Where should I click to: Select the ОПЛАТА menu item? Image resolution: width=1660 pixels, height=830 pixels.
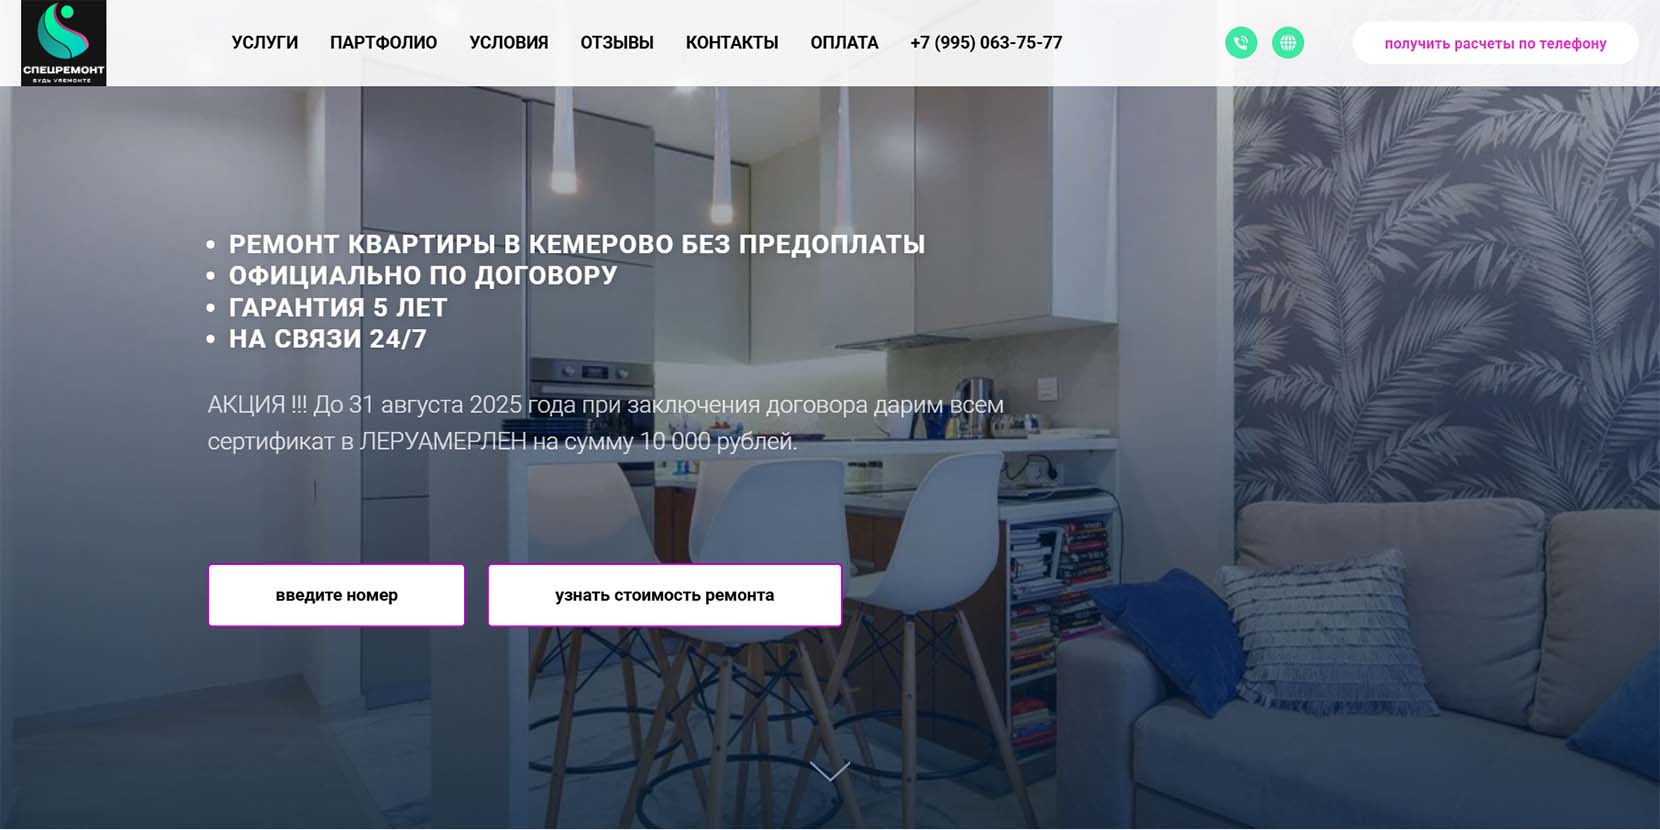tap(844, 43)
